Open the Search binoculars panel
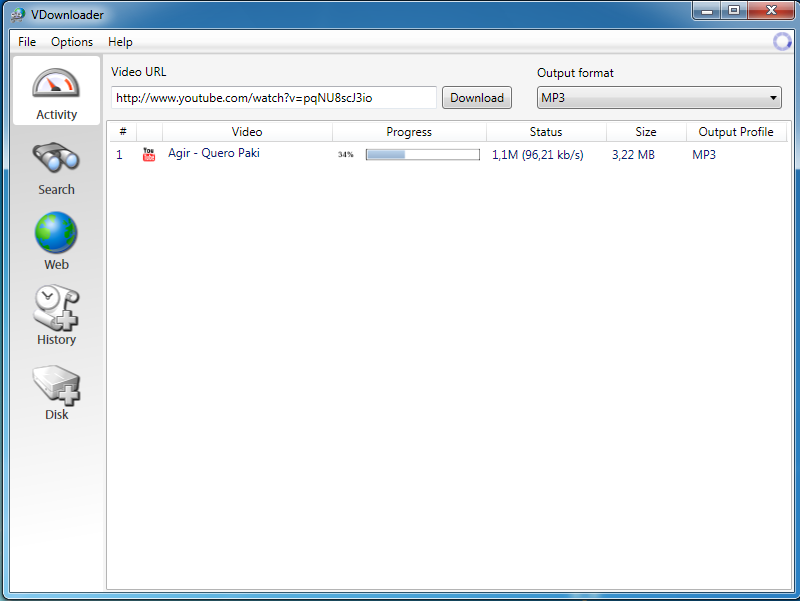This screenshot has height=601, width=800. 56,168
